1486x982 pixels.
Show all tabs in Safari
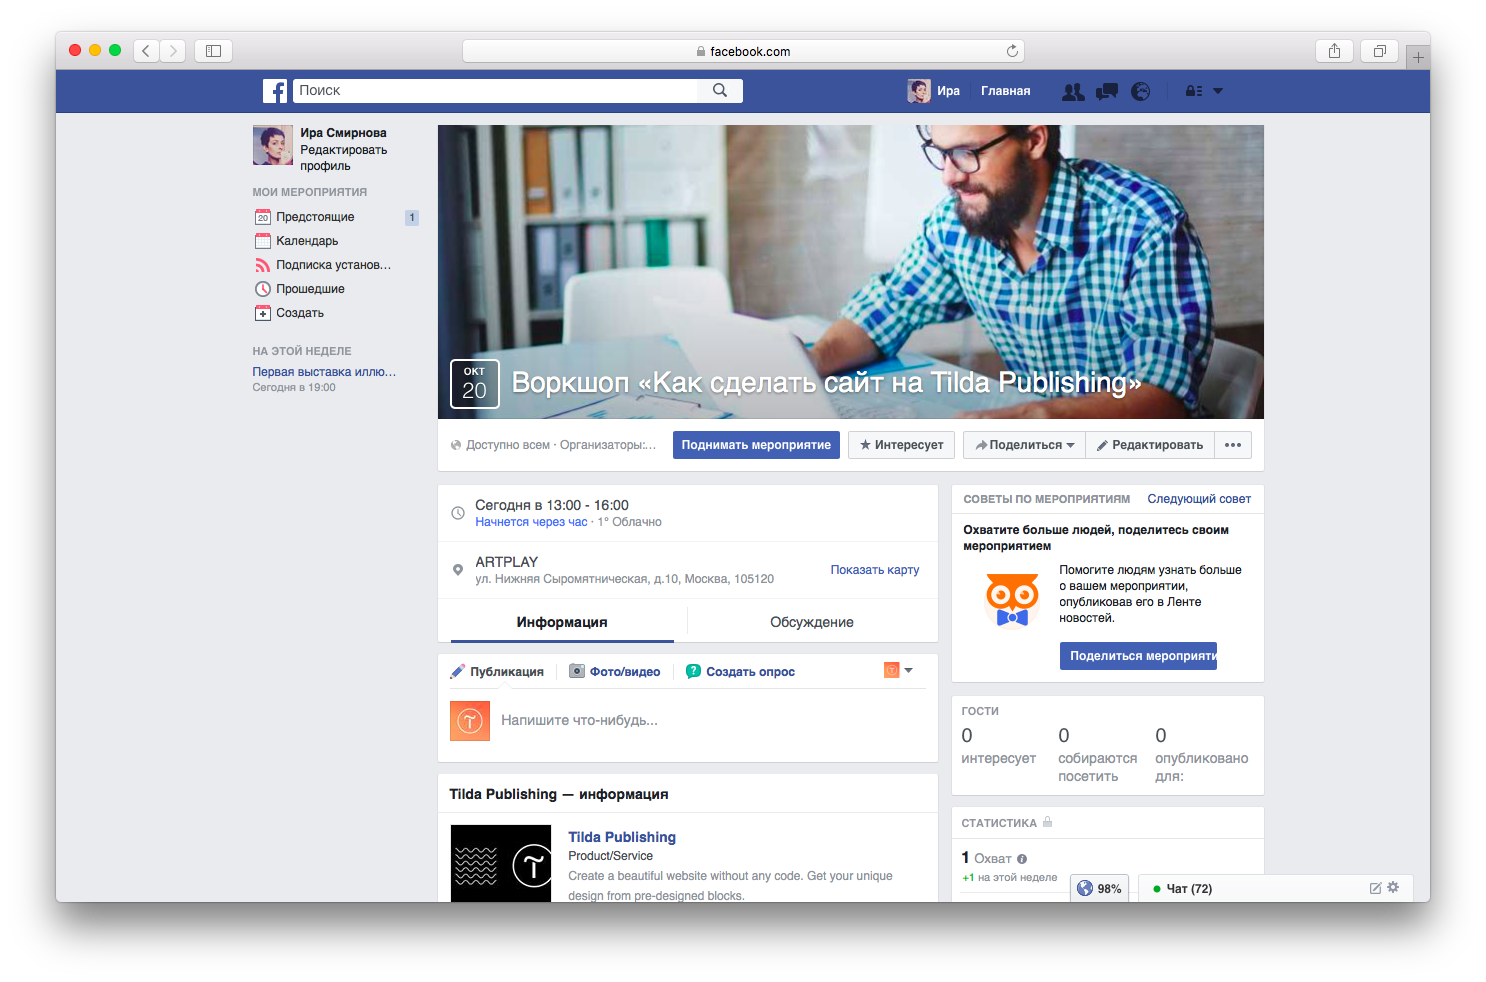click(x=1380, y=51)
